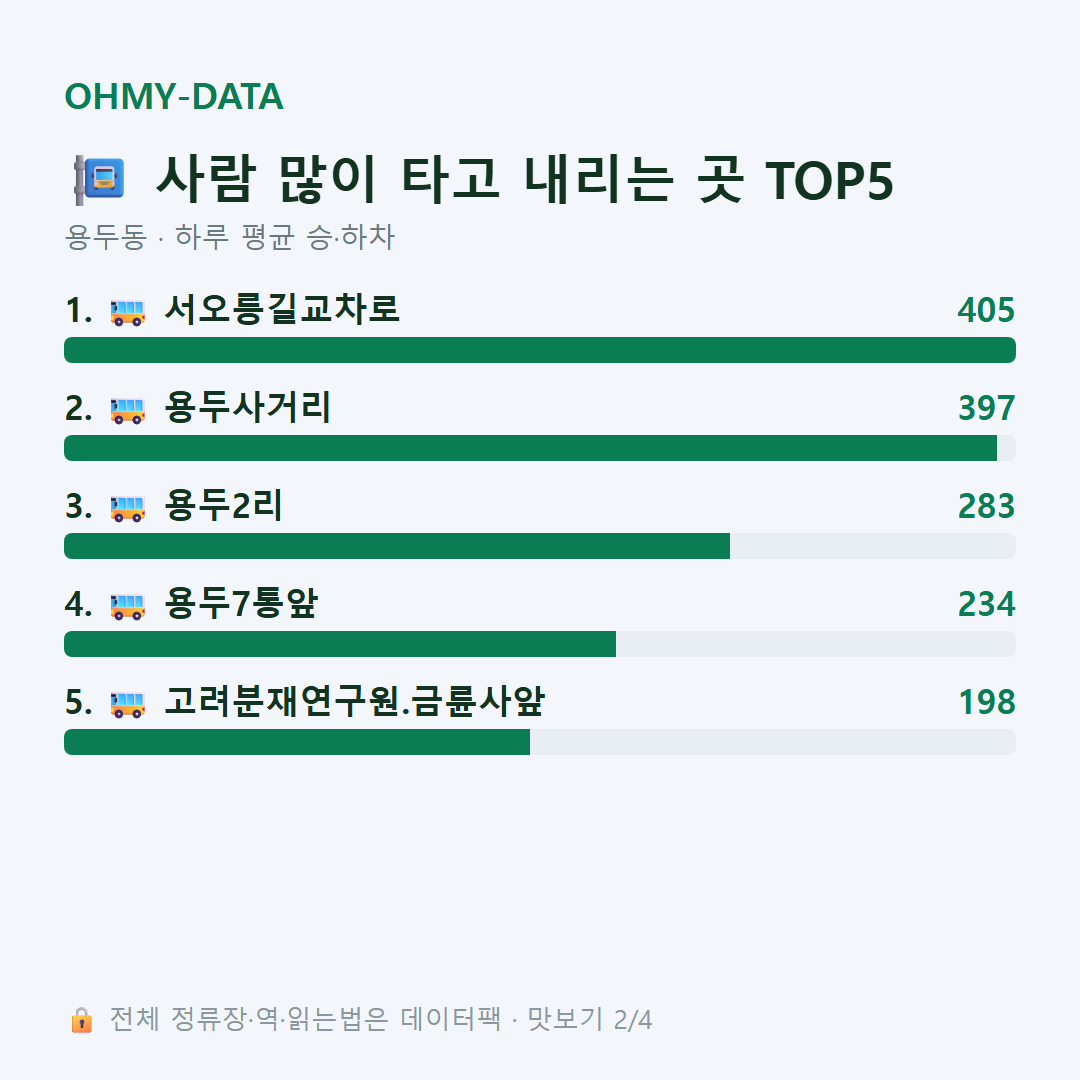Click the 283 progress bar for 용두2리

point(540,546)
